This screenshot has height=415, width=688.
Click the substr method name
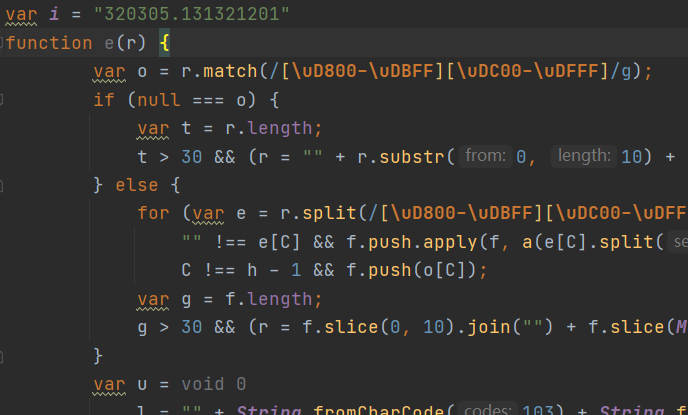tap(412, 157)
